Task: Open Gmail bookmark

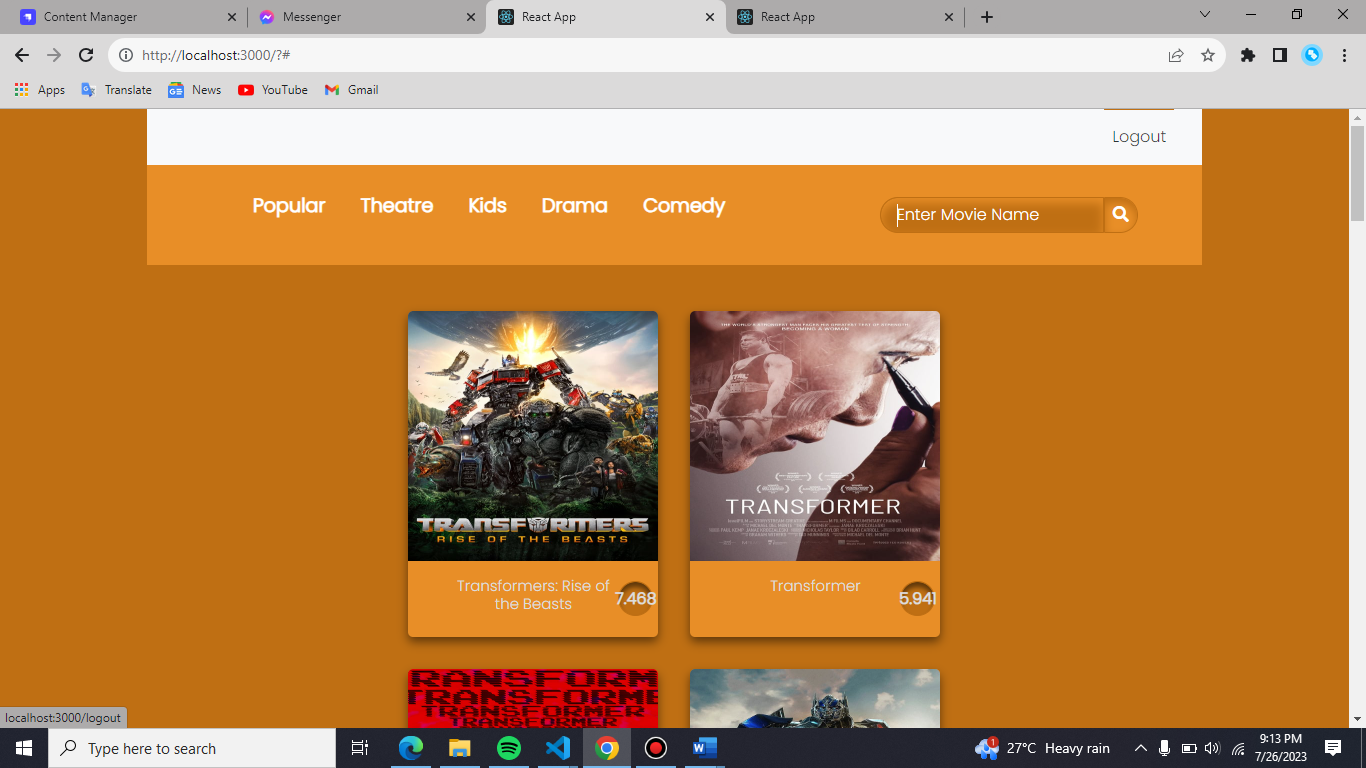Action: [x=351, y=90]
